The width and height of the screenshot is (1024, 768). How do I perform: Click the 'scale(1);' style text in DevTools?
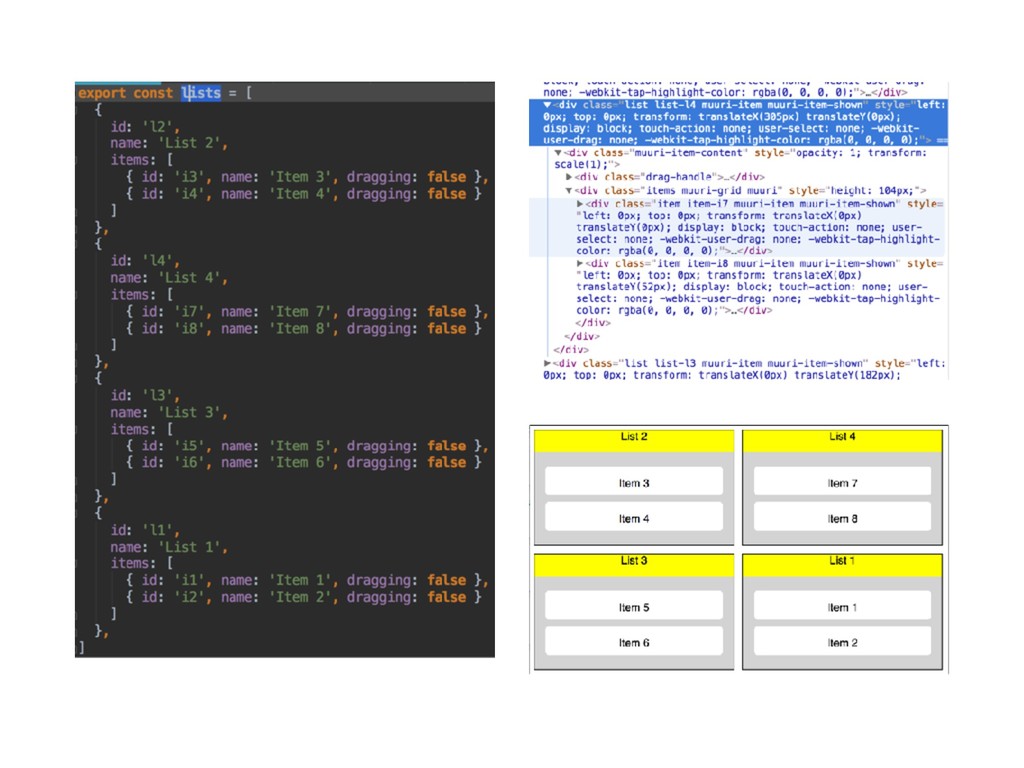[583, 165]
